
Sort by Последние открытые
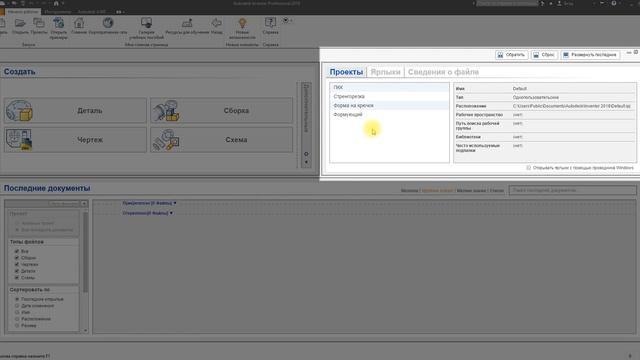pyautogui.click(x=17, y=299)
